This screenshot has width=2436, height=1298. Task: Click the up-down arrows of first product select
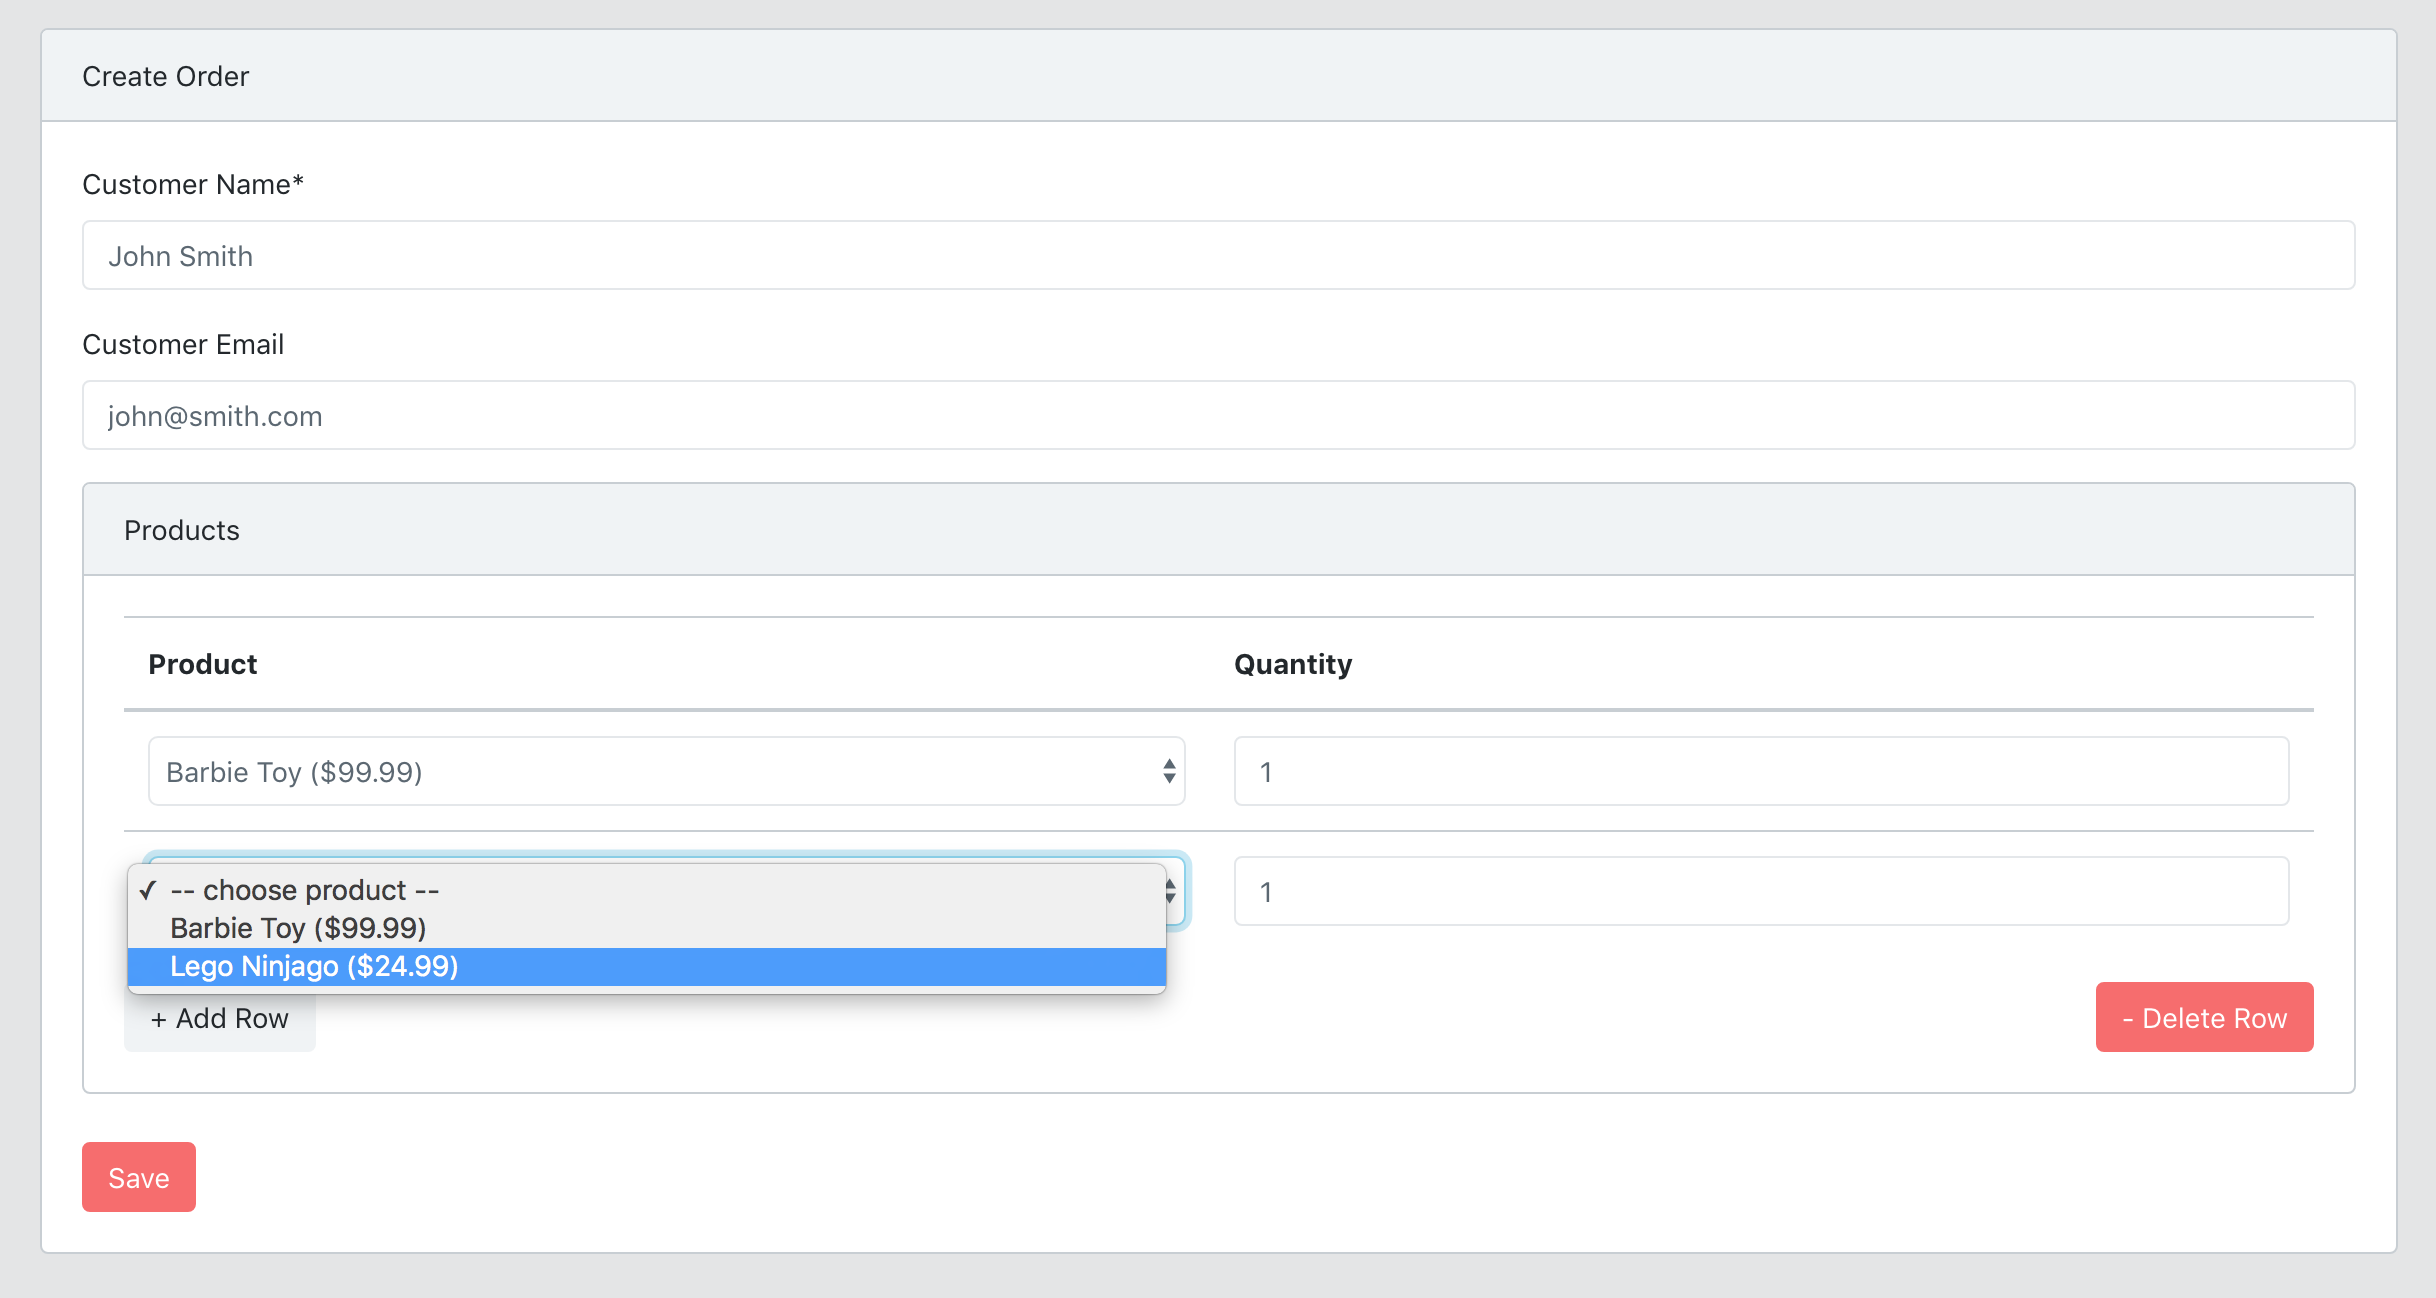point(1168,772)
